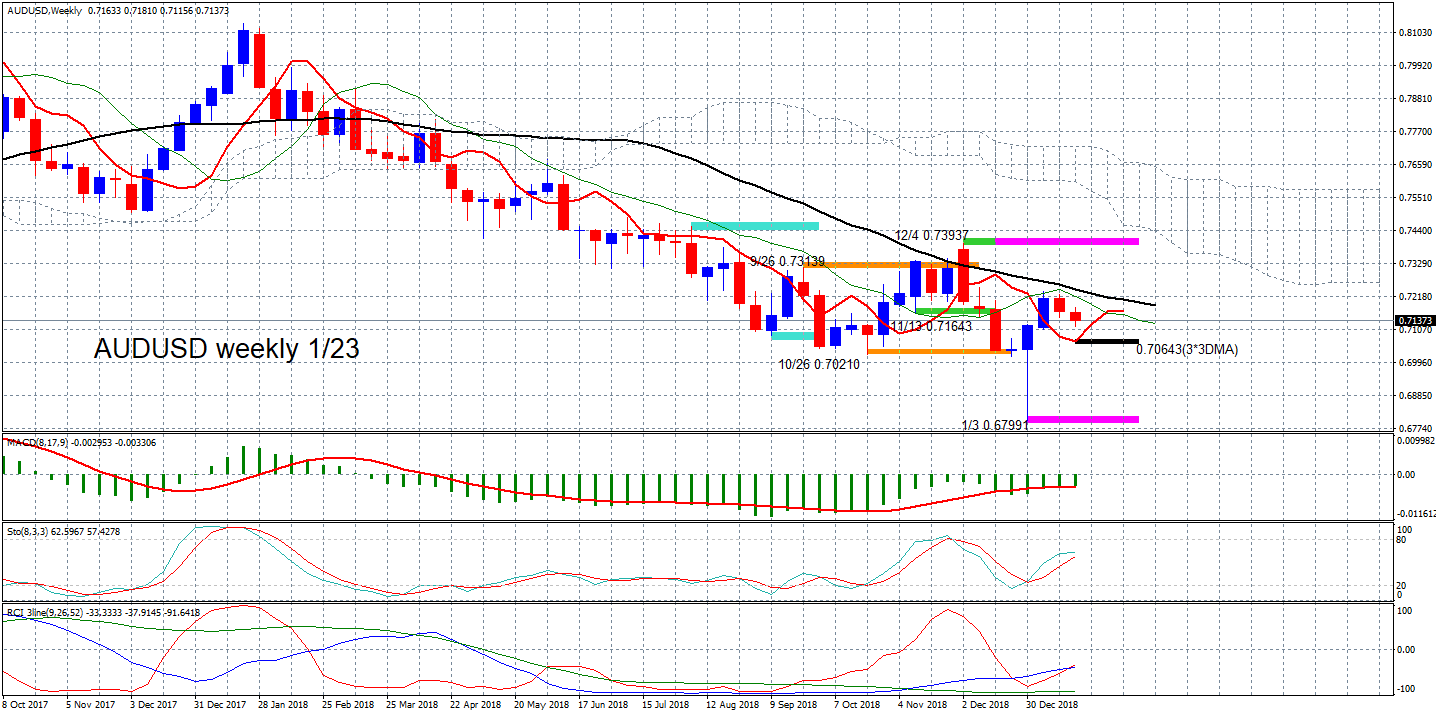
Task: Click the 0.73290 price axis label
Action: [1414, 264]
